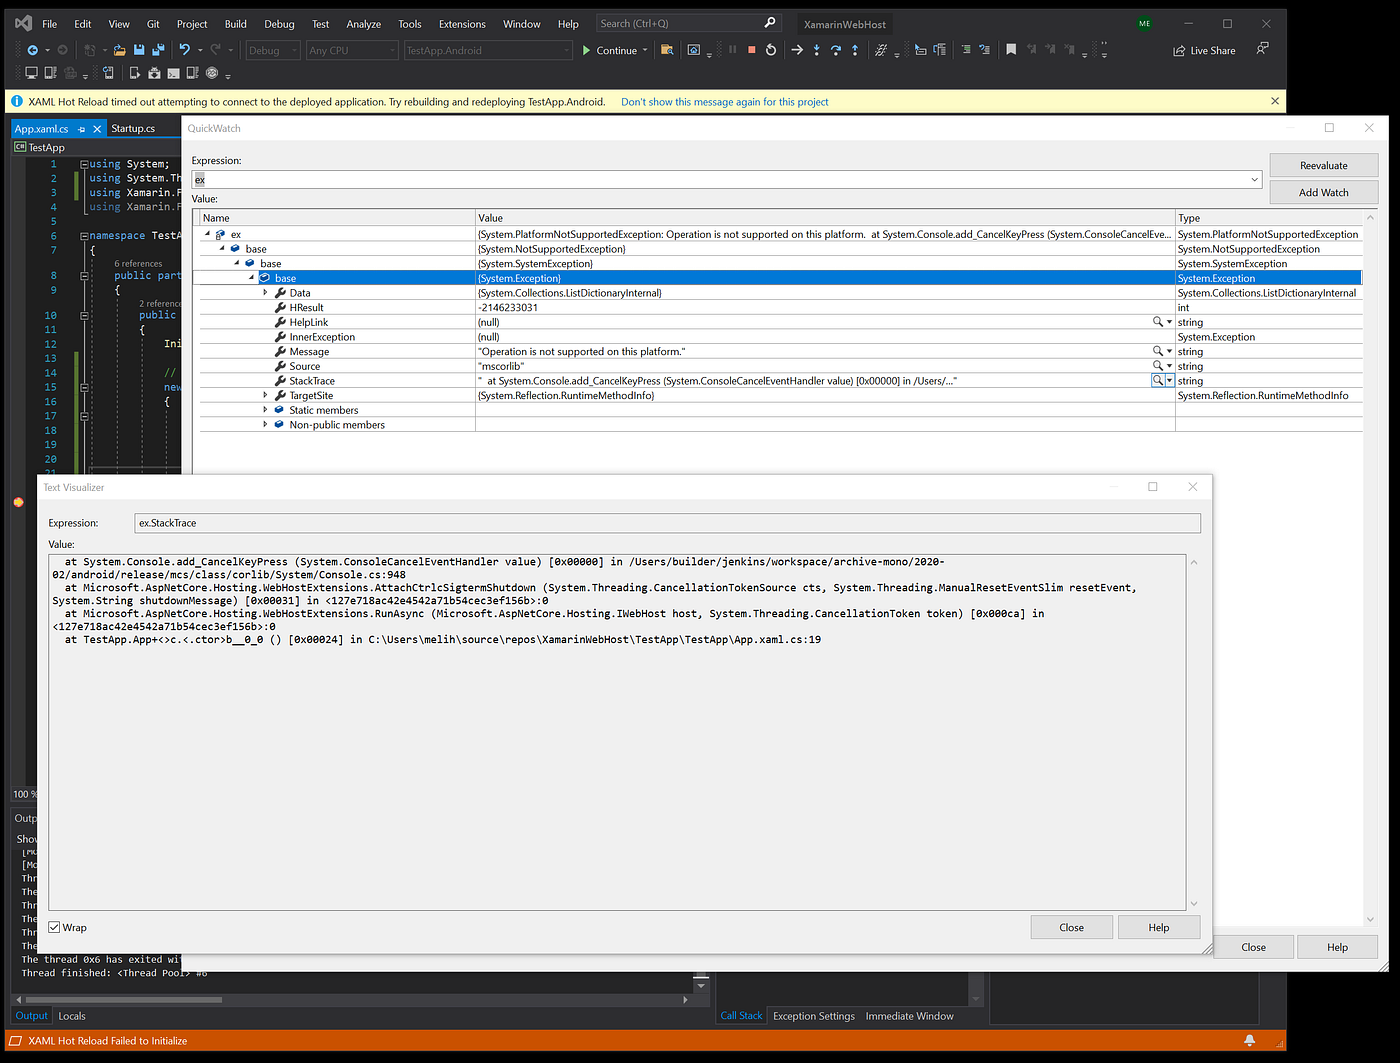Image resolution: width=1400 pixels, height=1063 pixels.
Task: Click the QuickWatch dialog Close button
Action: pos(1253,947)
